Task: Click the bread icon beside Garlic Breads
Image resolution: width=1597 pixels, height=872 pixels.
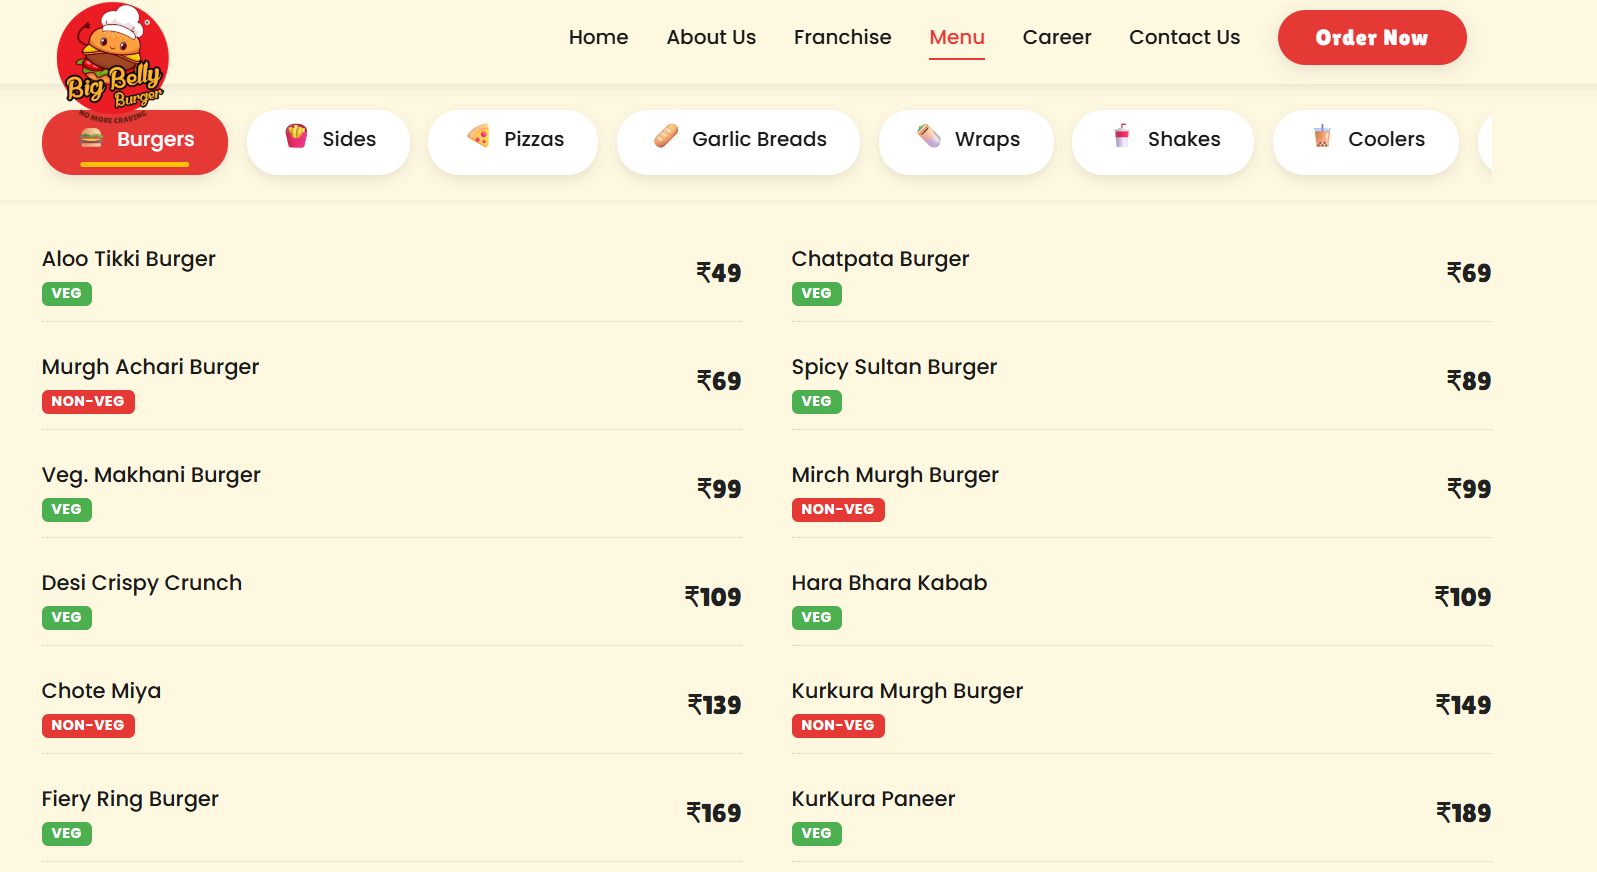Action: [666, 136]
